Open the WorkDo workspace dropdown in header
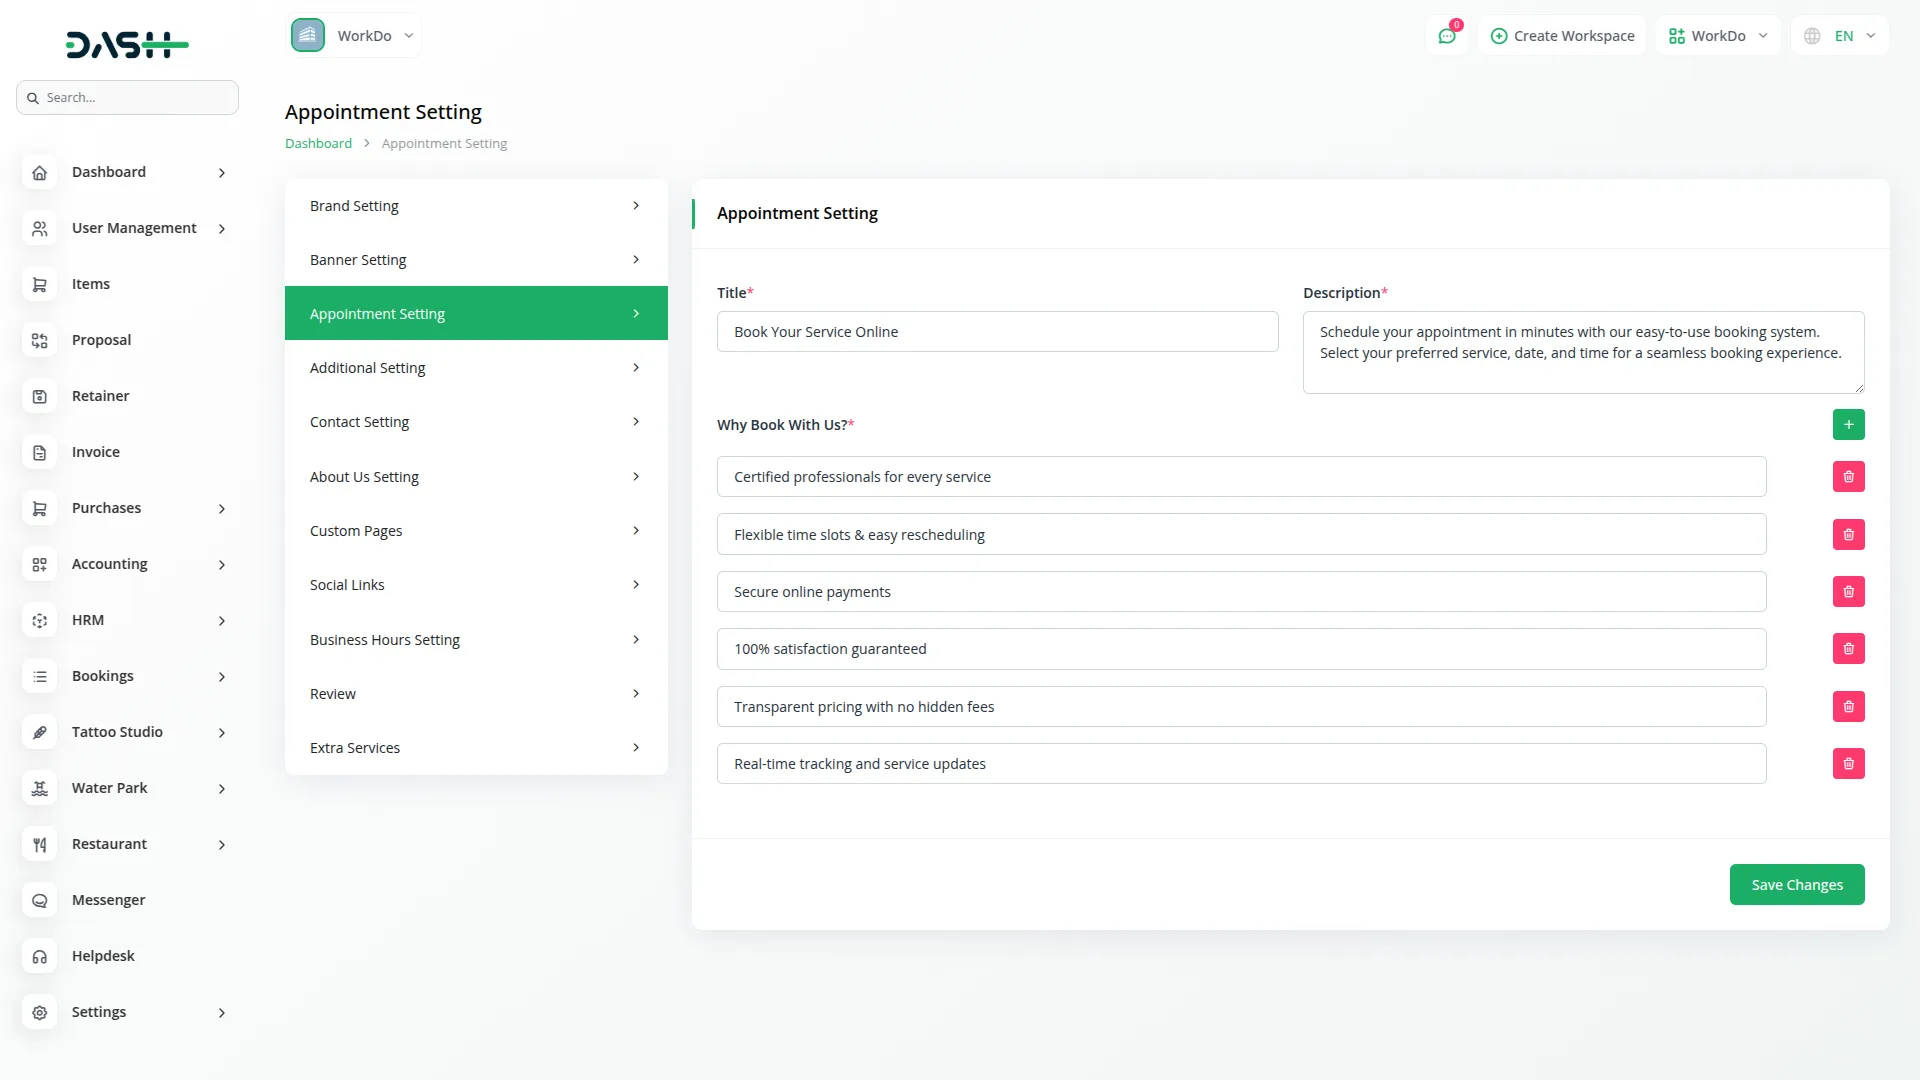Image resolution: width=1920 pixels, height=1080 pixels. tap(1717, 36)
